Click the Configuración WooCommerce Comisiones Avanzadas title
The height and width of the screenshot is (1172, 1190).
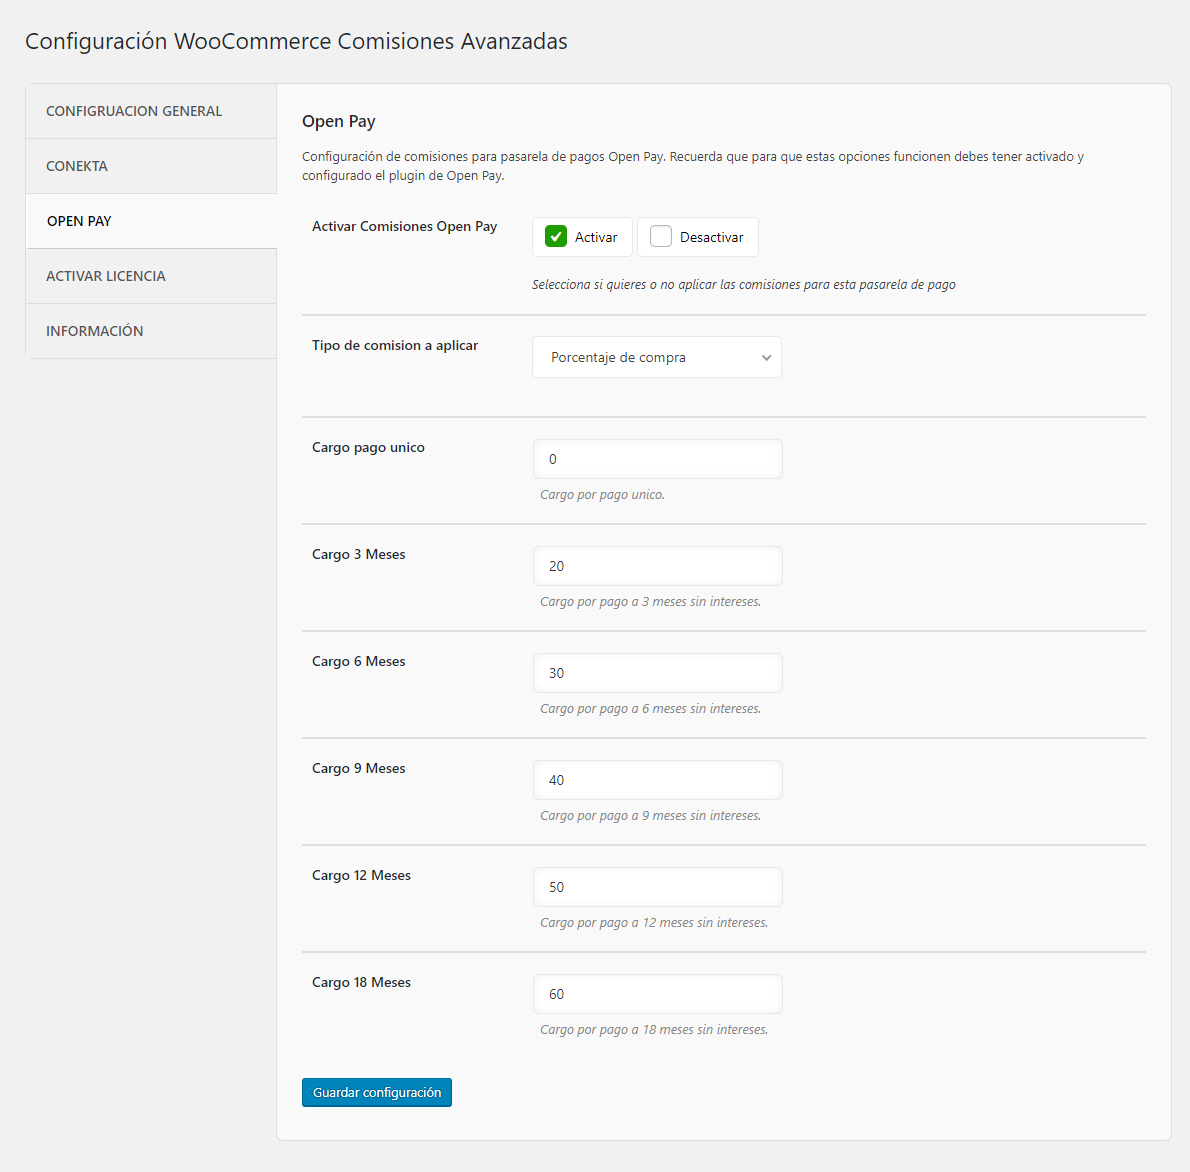296,42
